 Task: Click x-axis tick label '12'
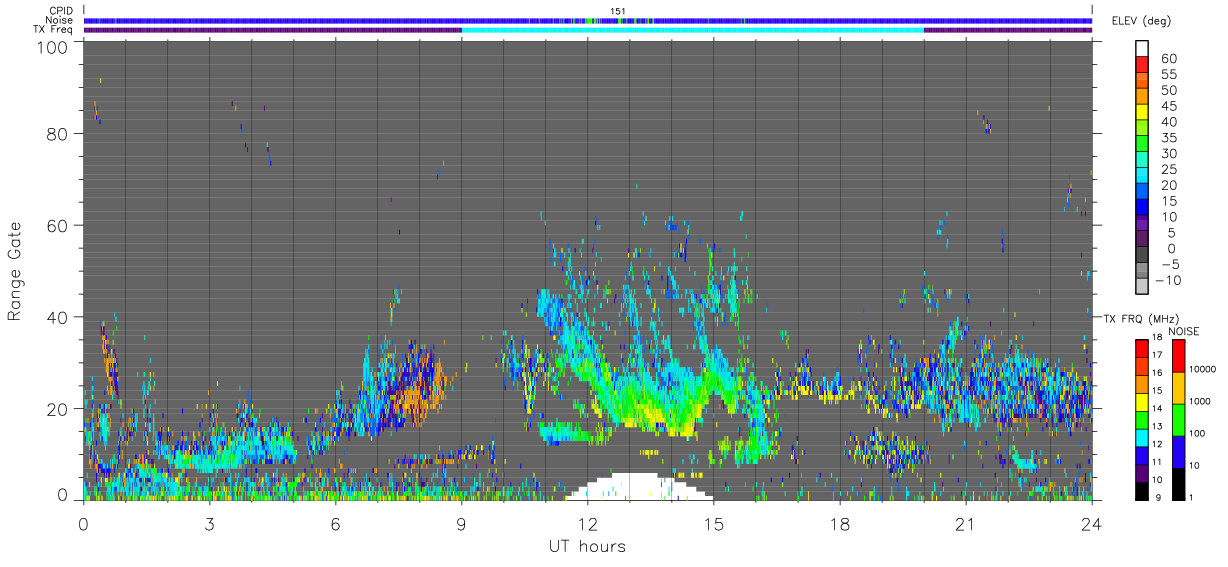(x=587, y=522)
